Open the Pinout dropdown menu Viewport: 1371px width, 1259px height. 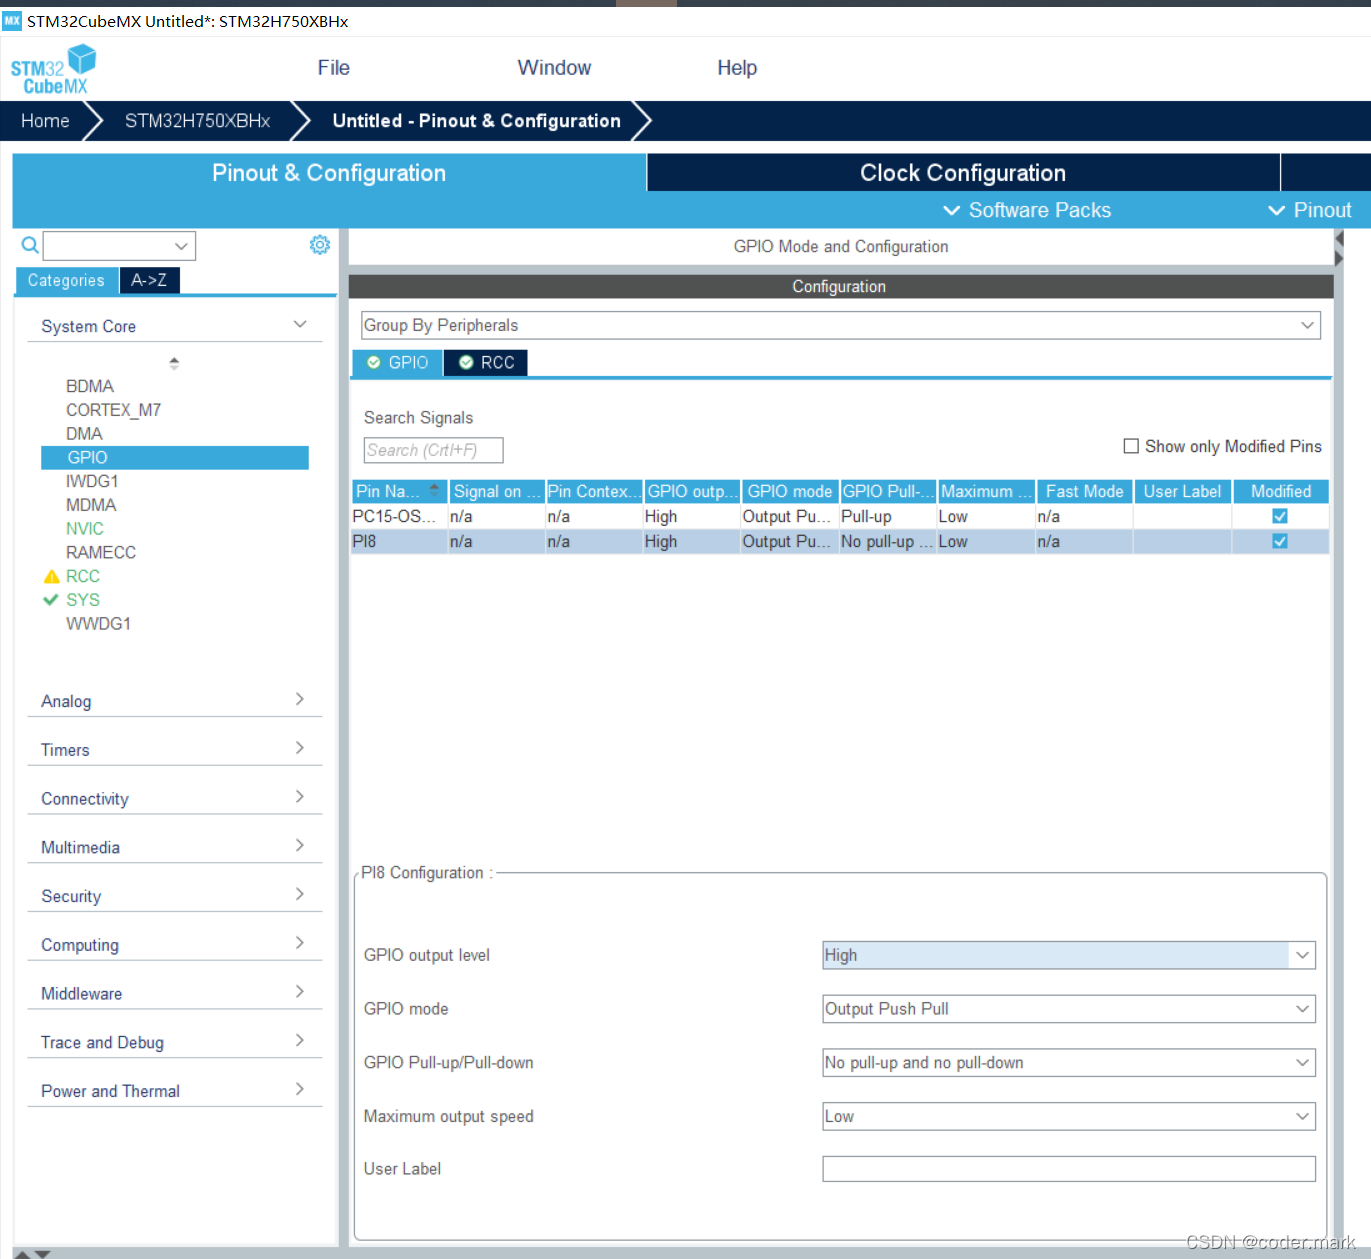pos(1310,210)
